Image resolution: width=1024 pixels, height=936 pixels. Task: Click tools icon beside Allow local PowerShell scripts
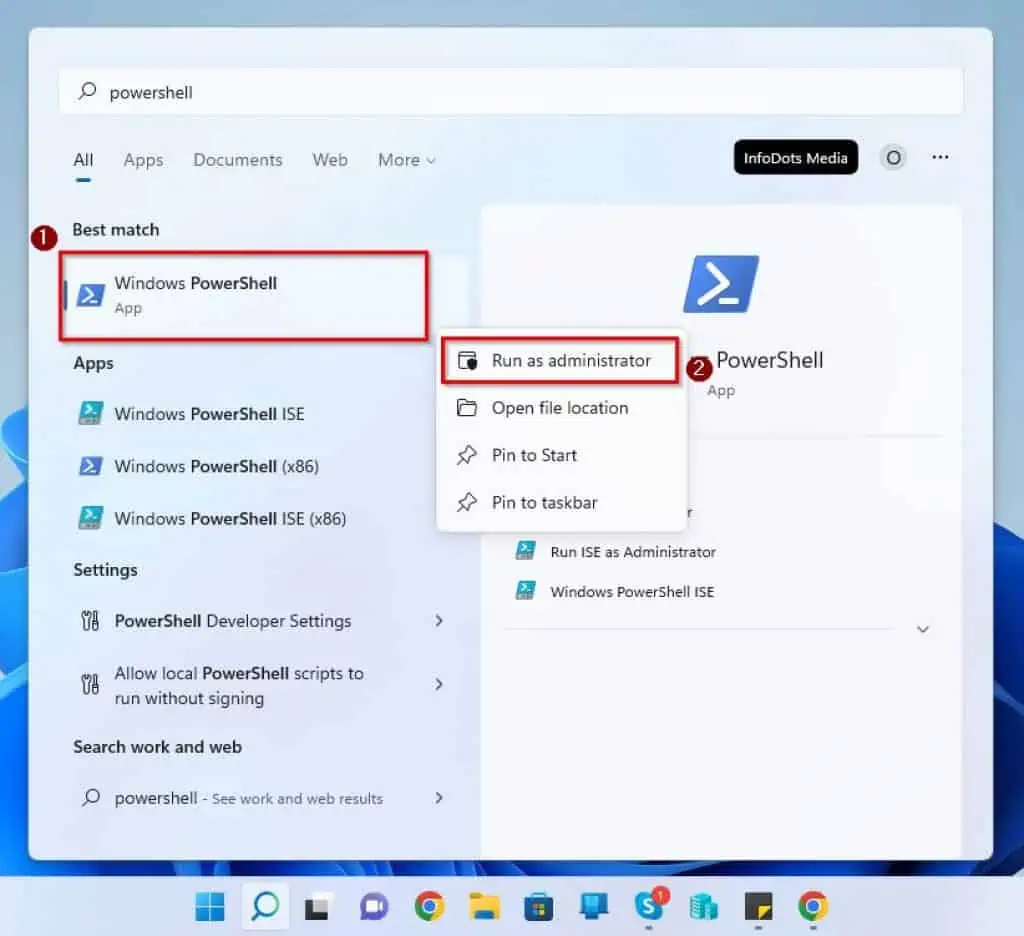(90, 685)
